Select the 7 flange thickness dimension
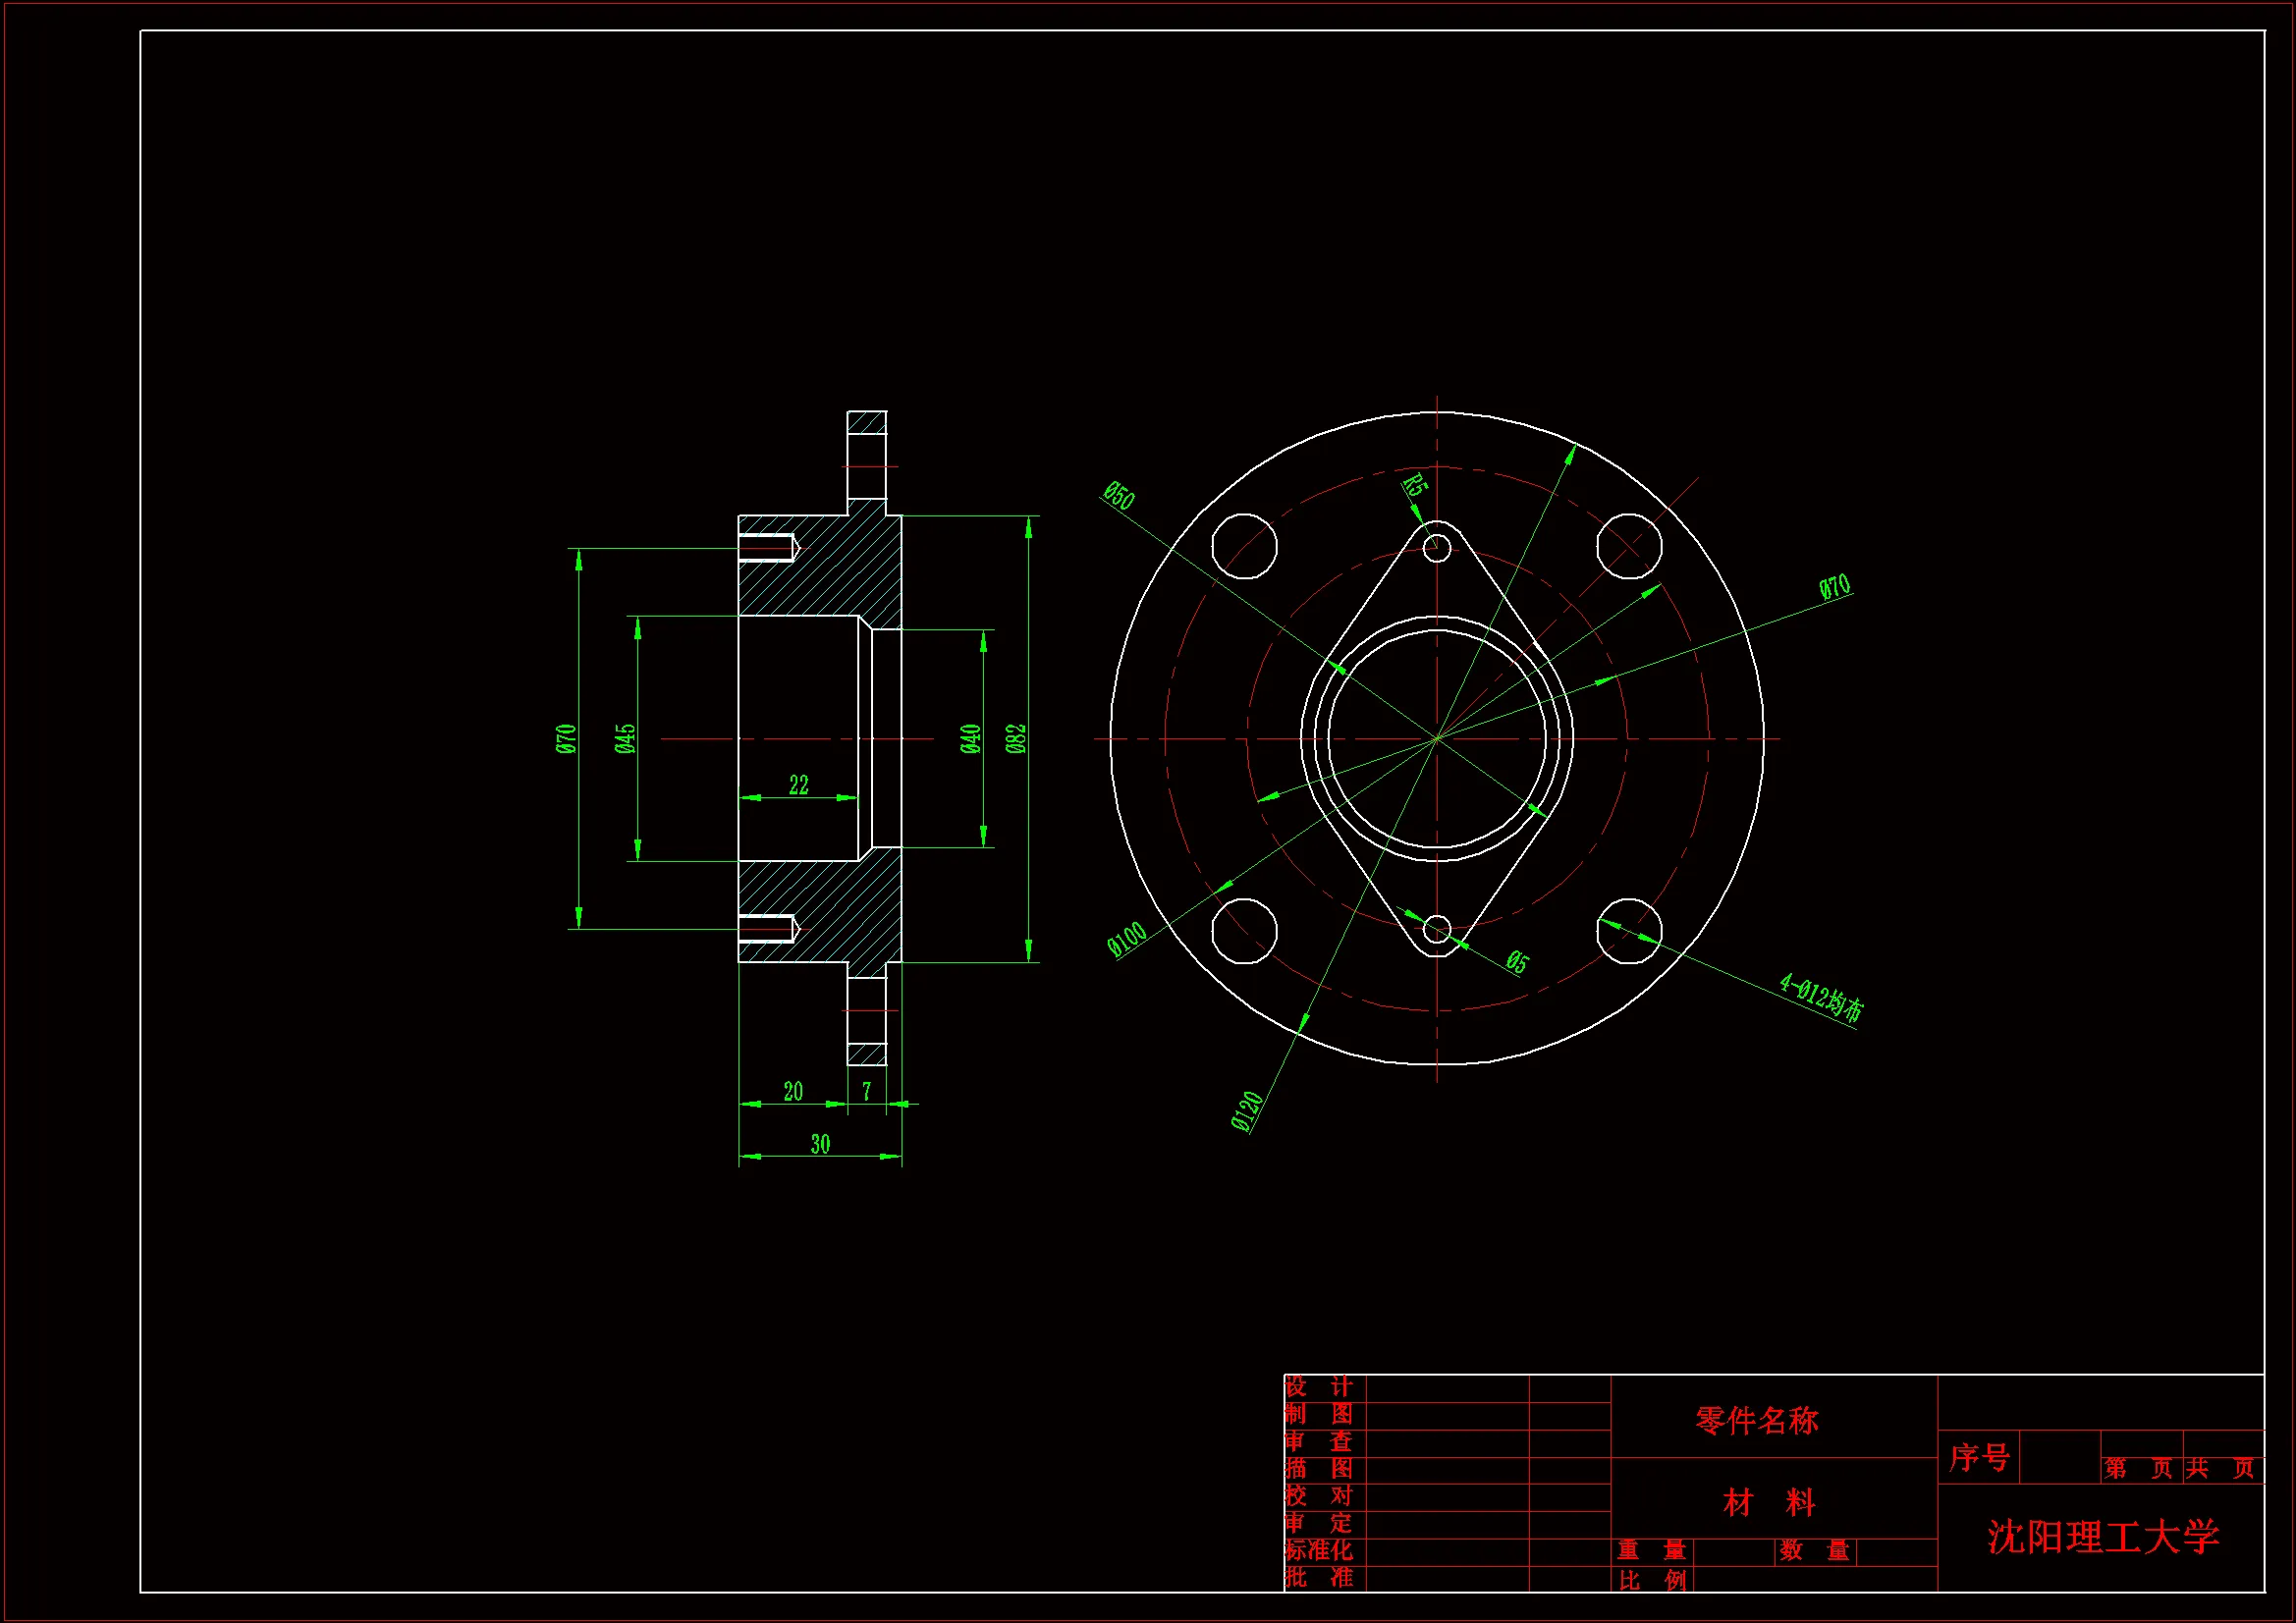2296x1623 pixels. (x=866, y=1091)
